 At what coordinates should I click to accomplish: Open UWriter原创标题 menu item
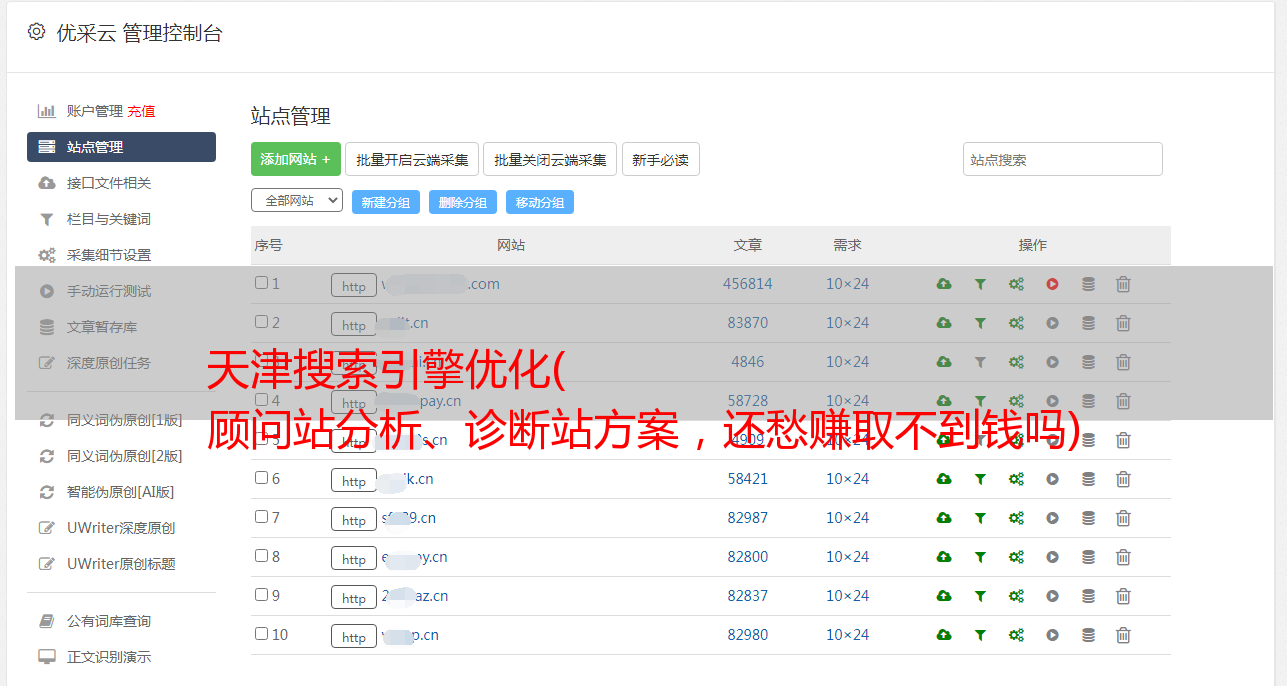pos(121,564)
